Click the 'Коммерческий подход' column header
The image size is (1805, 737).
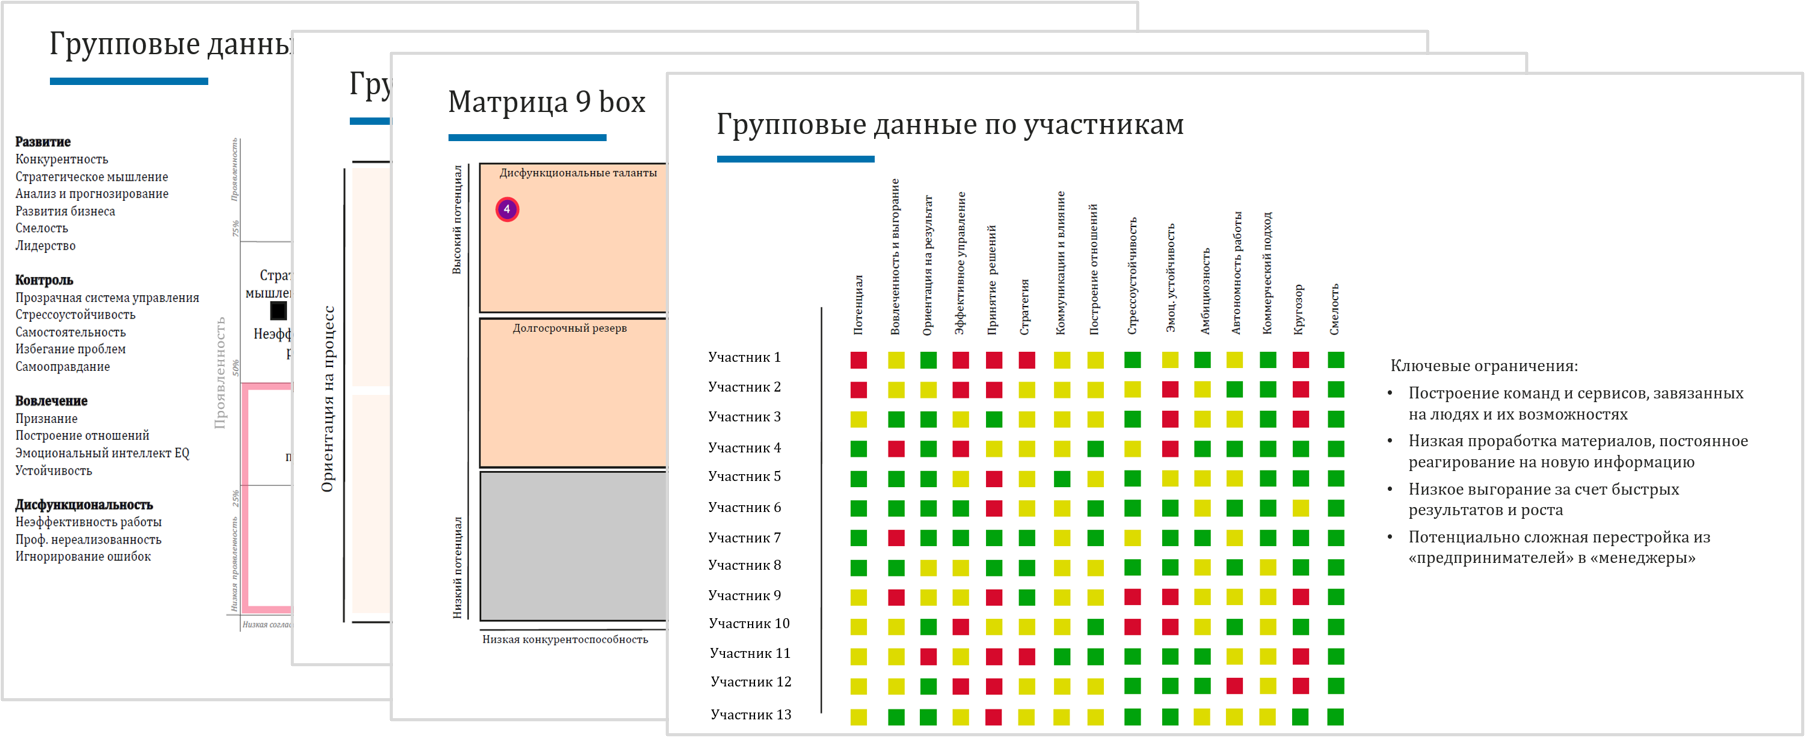pos(1267,273)
